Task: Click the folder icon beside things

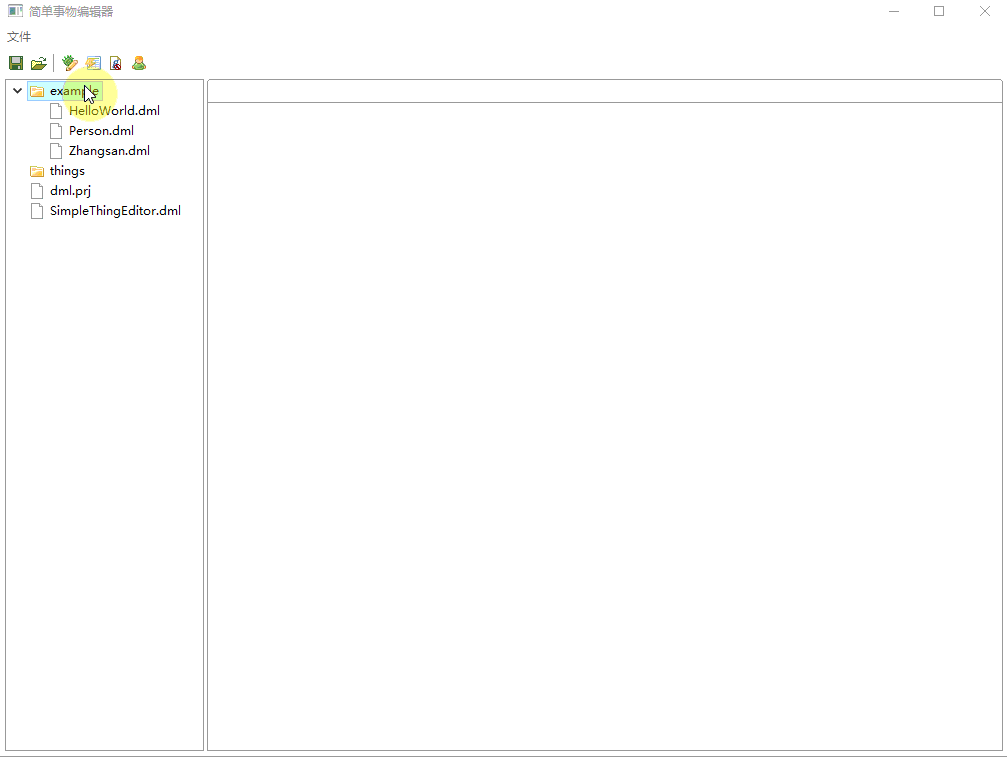Action: tap(37, 171)
